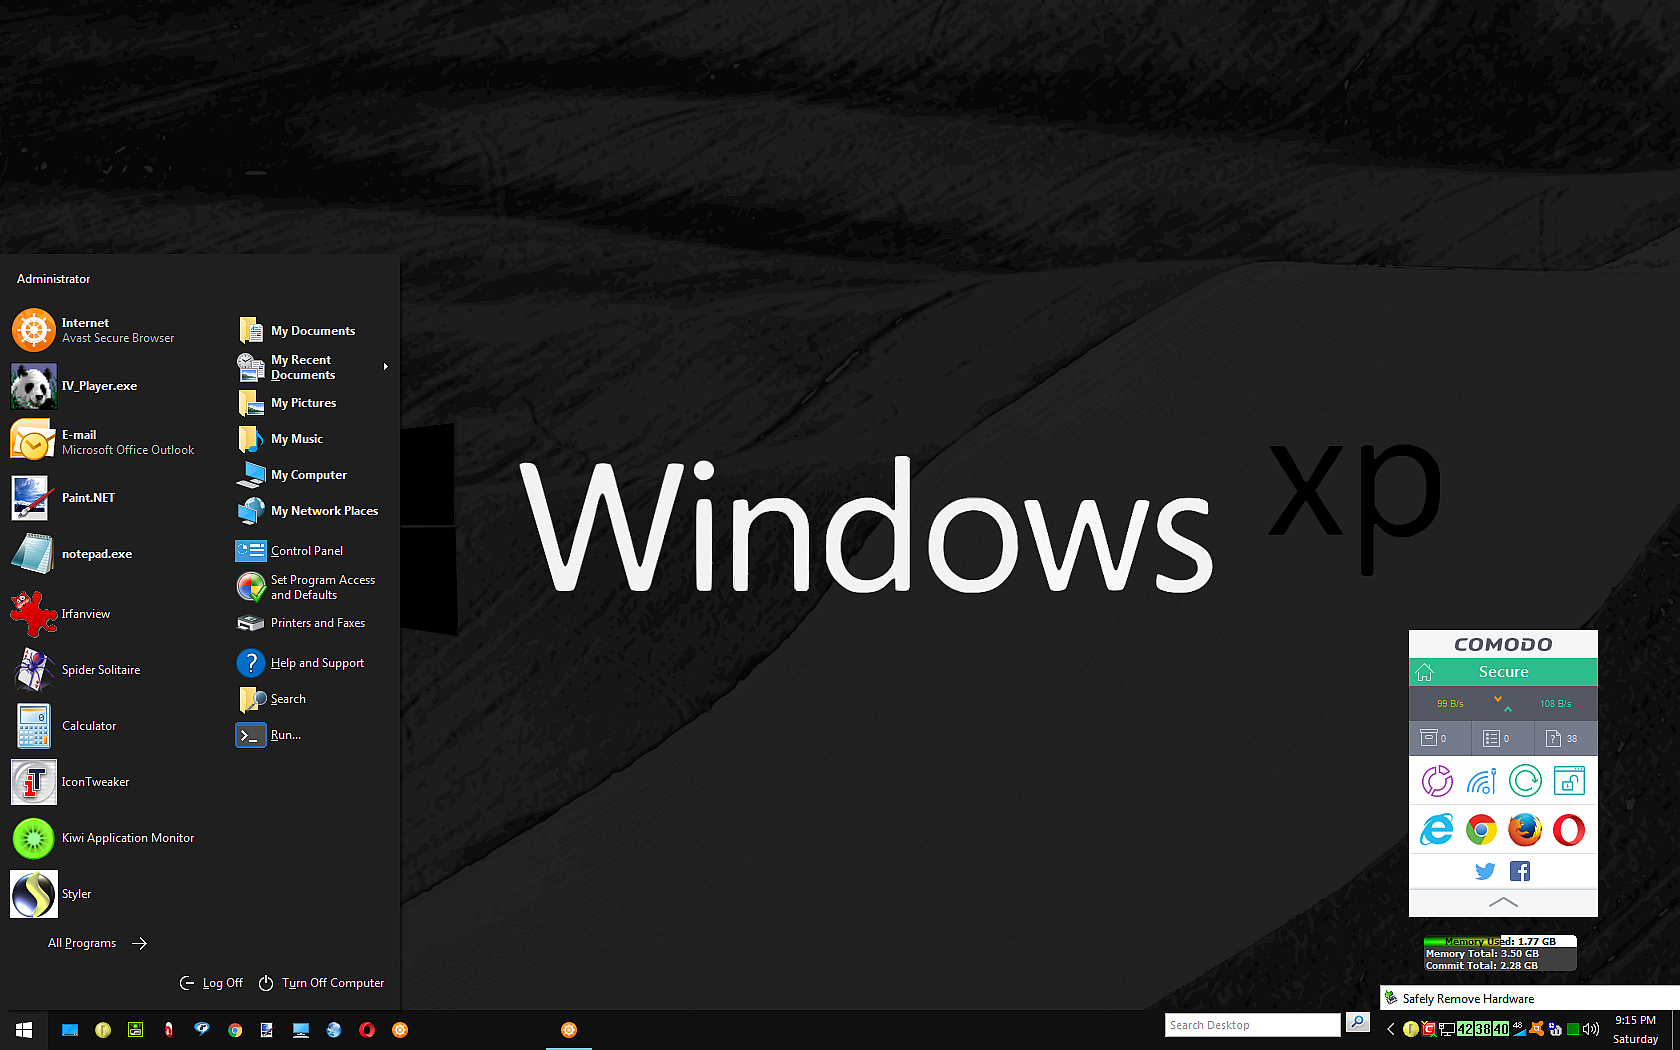Click the Comodo wireless network icon
The height and width of the screenshot is (1050, 1680).
click(1481, 781)
